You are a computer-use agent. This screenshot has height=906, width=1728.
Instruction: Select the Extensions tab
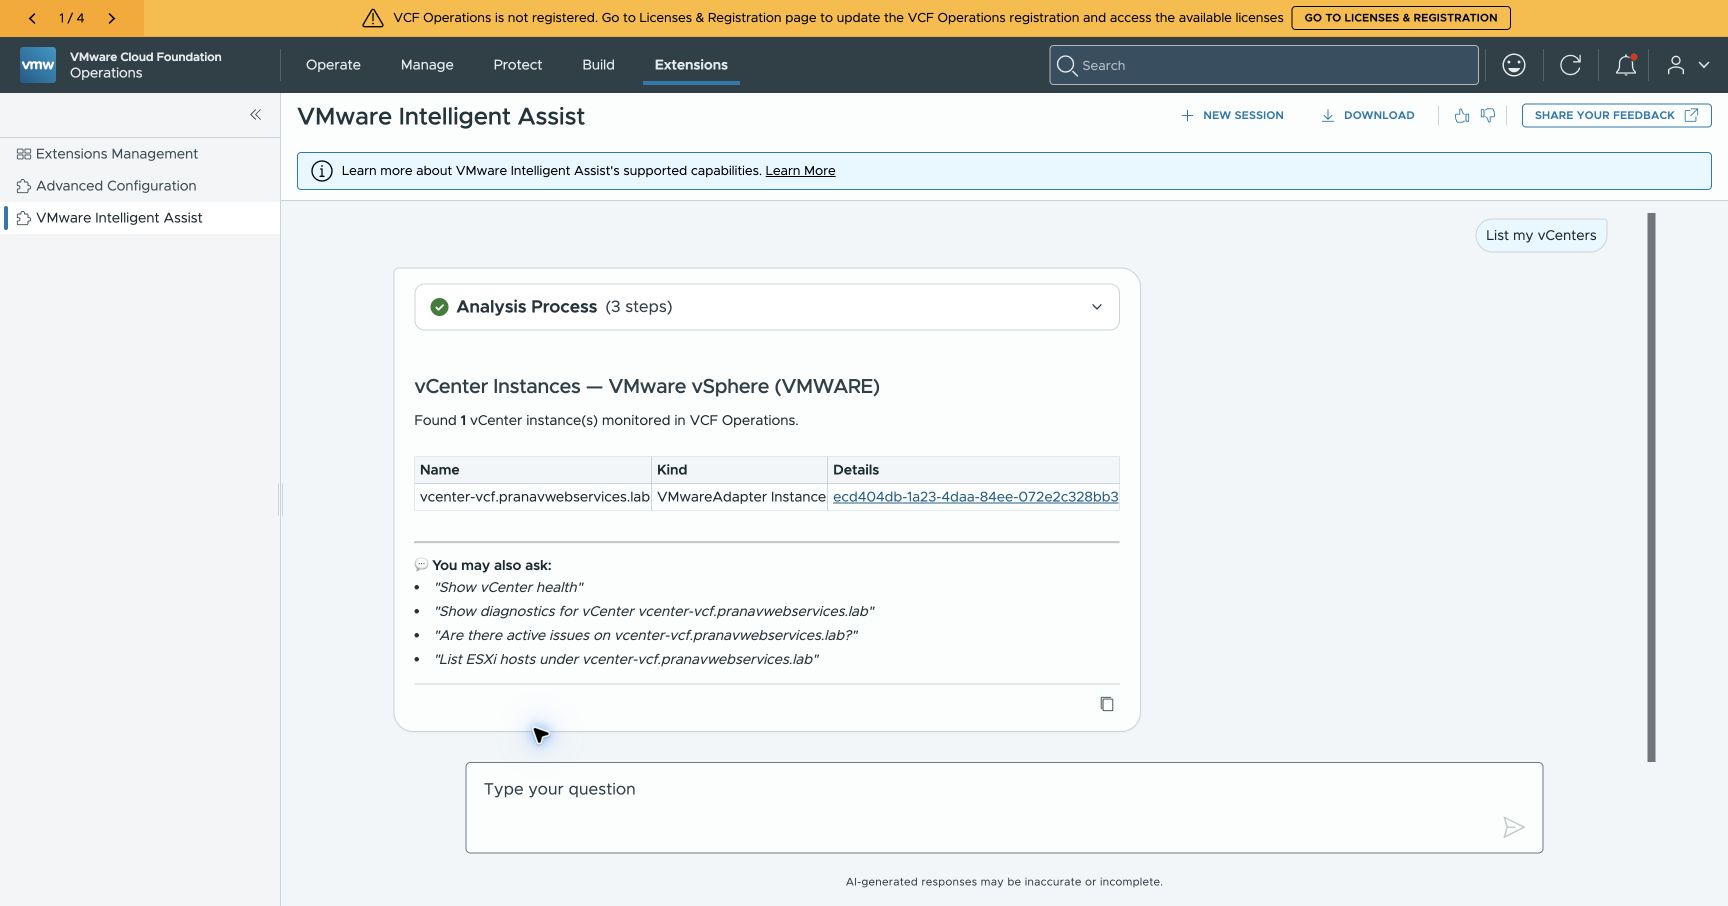click(x=691, y=65)
